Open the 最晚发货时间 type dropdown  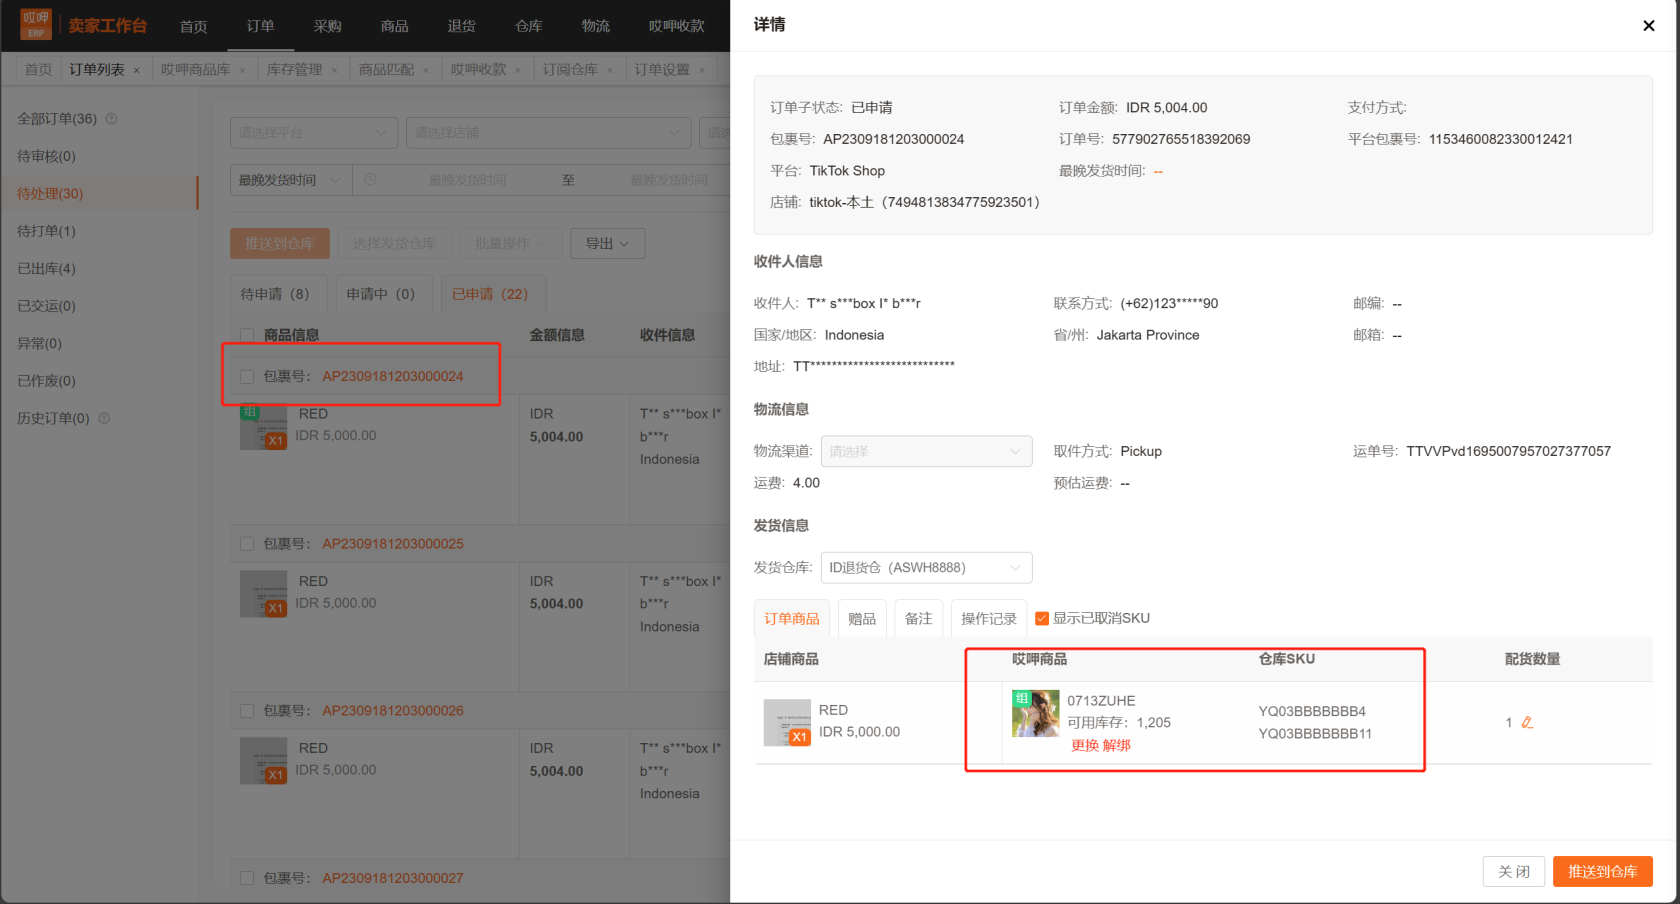coord(290,180)
